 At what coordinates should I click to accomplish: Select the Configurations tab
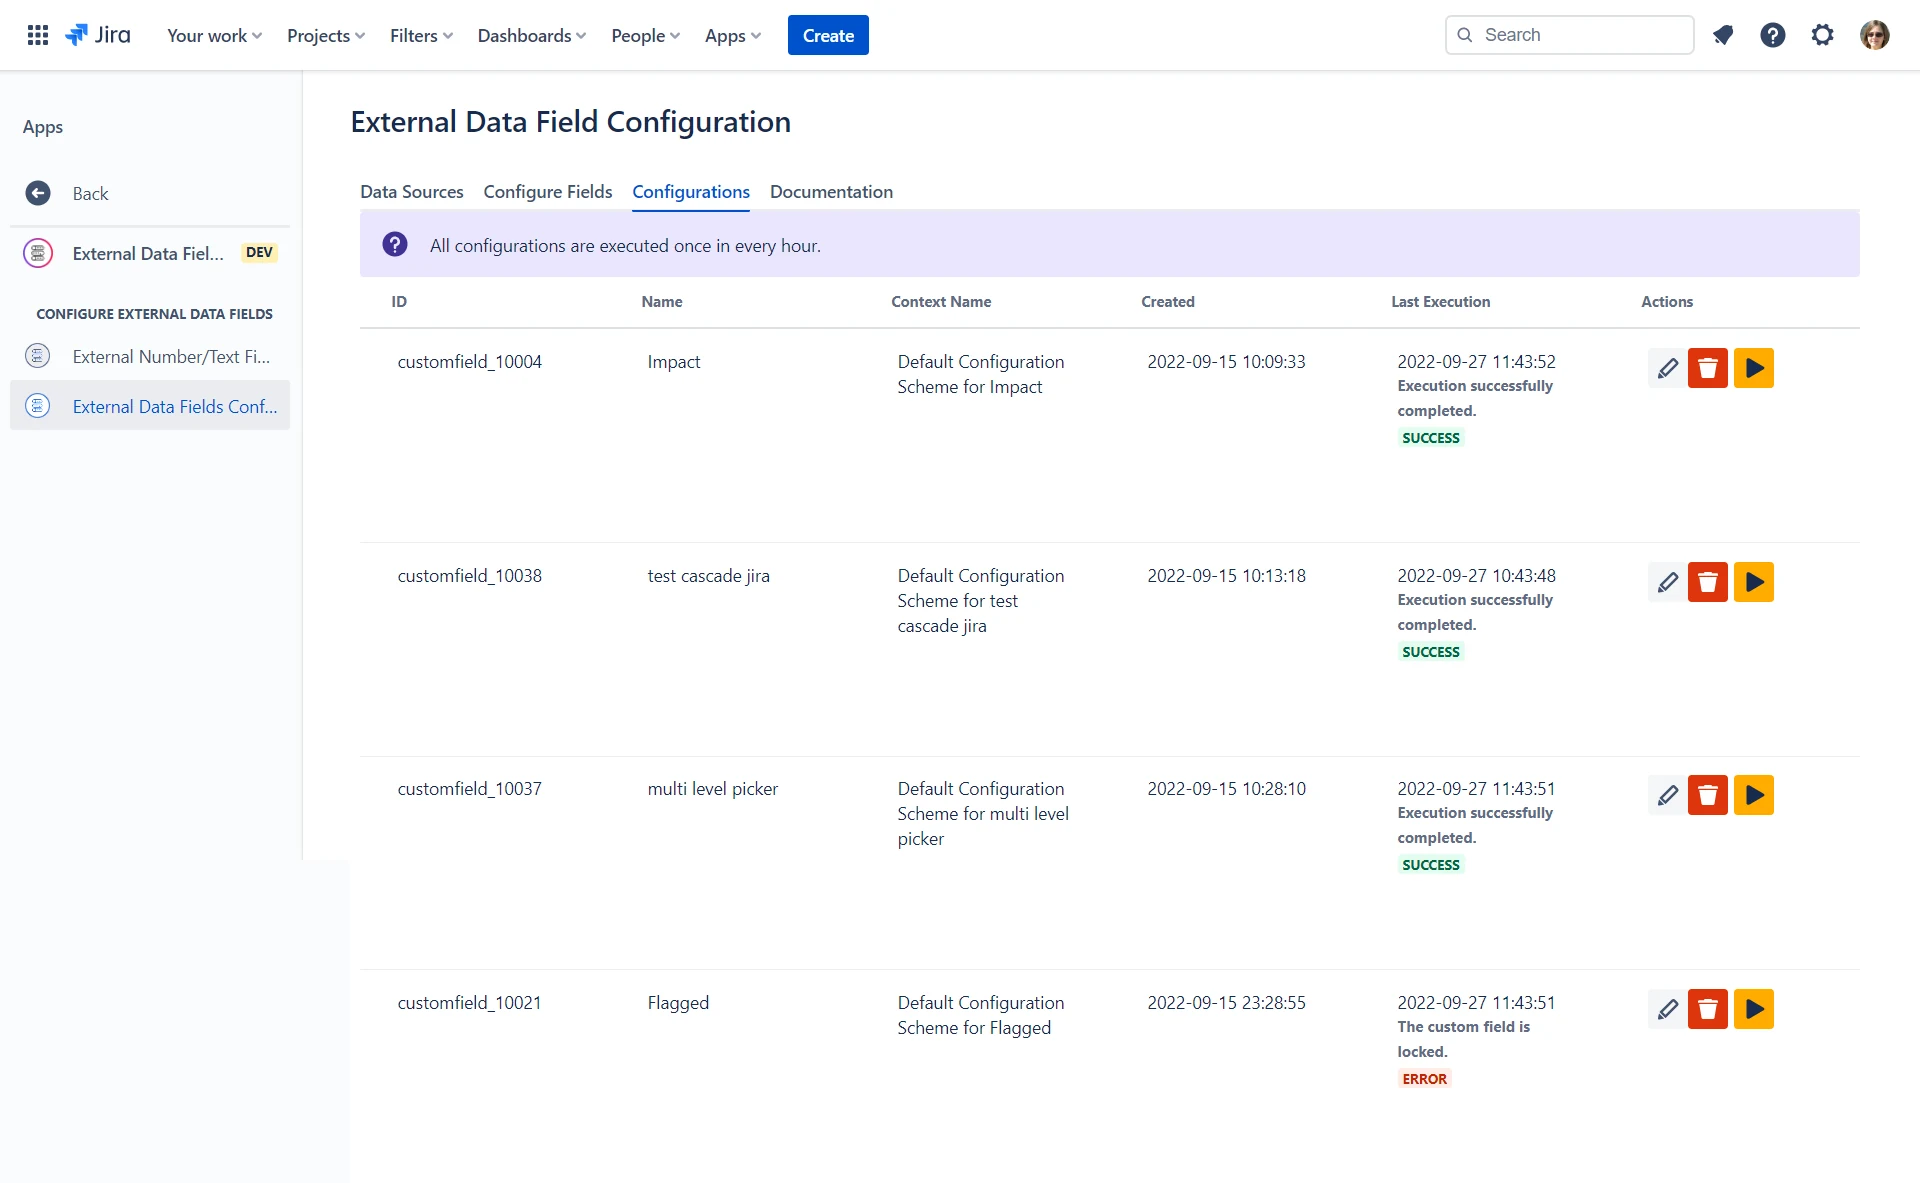pyautogui.click(x=691, y=192)
